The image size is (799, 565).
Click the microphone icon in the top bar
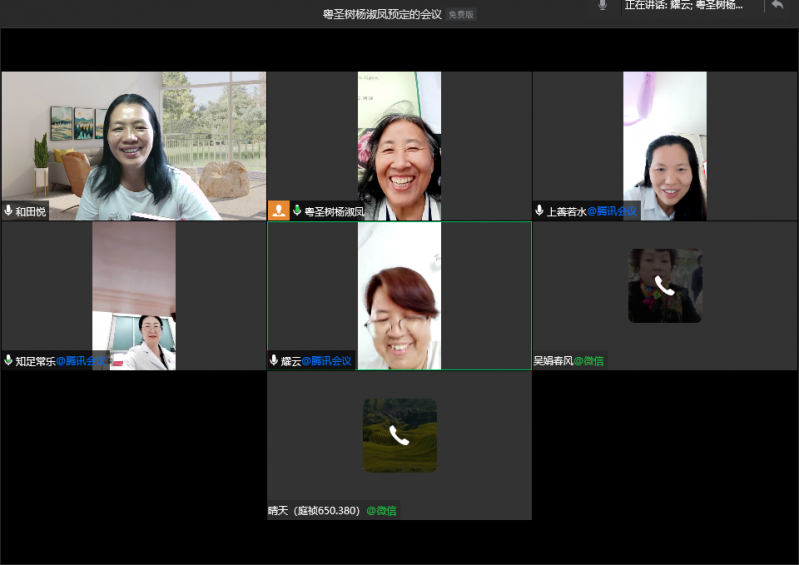coord(602,5)
